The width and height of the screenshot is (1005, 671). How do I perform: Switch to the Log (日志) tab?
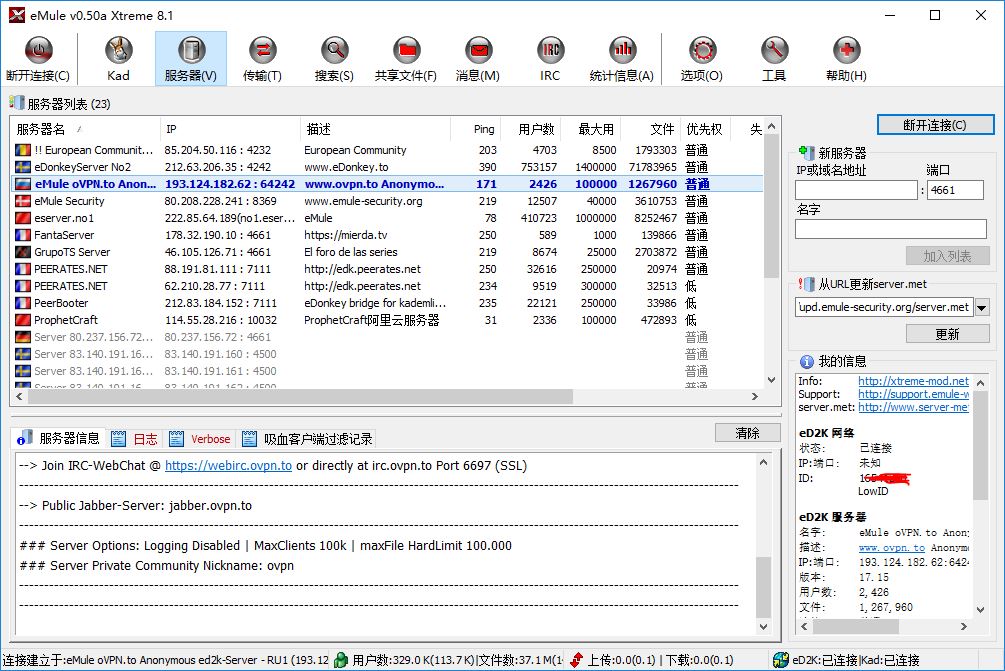pyautogui.click(x=135, y=439)
